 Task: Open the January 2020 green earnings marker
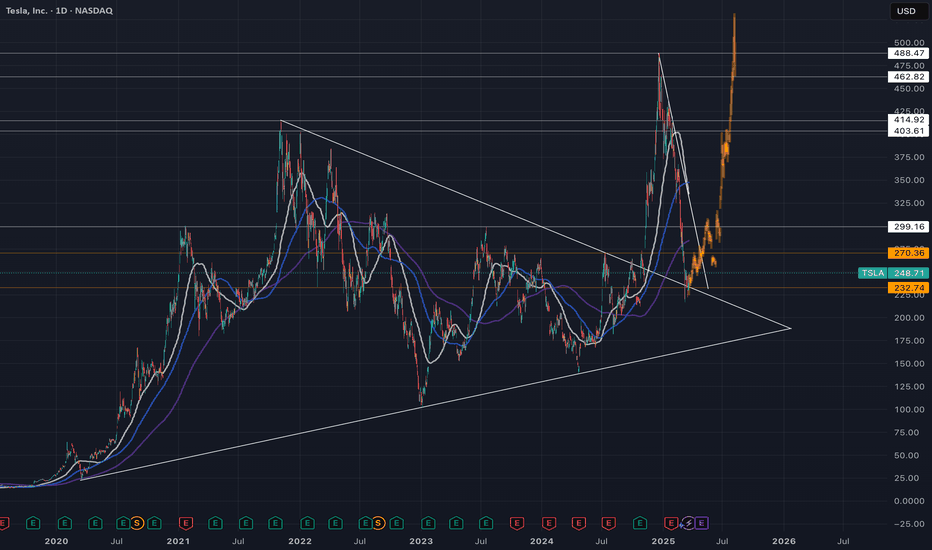pyautogui.click(x=64, y=523)
